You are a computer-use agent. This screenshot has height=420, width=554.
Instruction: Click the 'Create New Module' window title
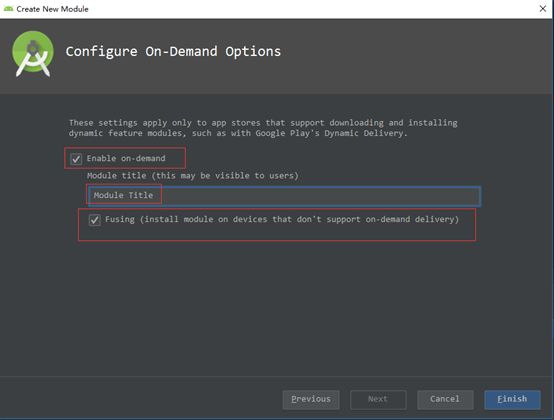[x=52, y=9]
